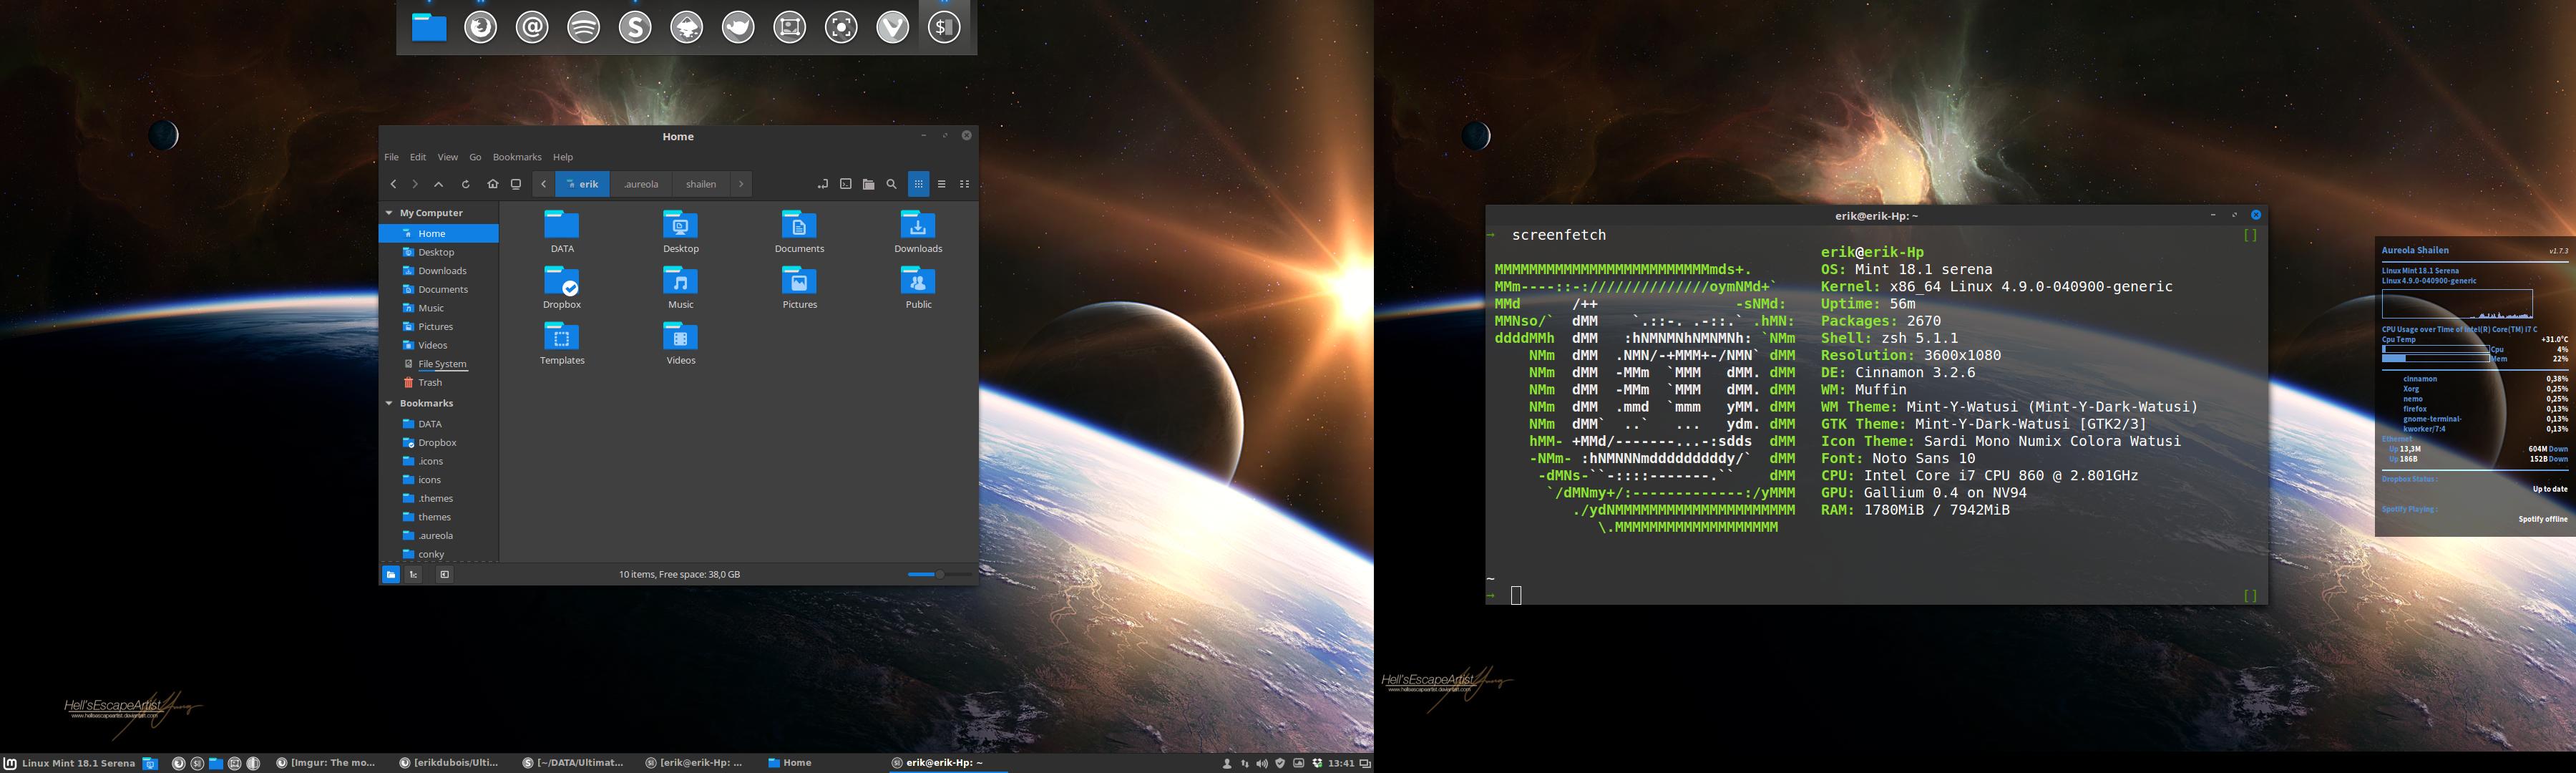Click the zoom slider in status bar
Screen dimensions: 2576x773
coord(939,574)
